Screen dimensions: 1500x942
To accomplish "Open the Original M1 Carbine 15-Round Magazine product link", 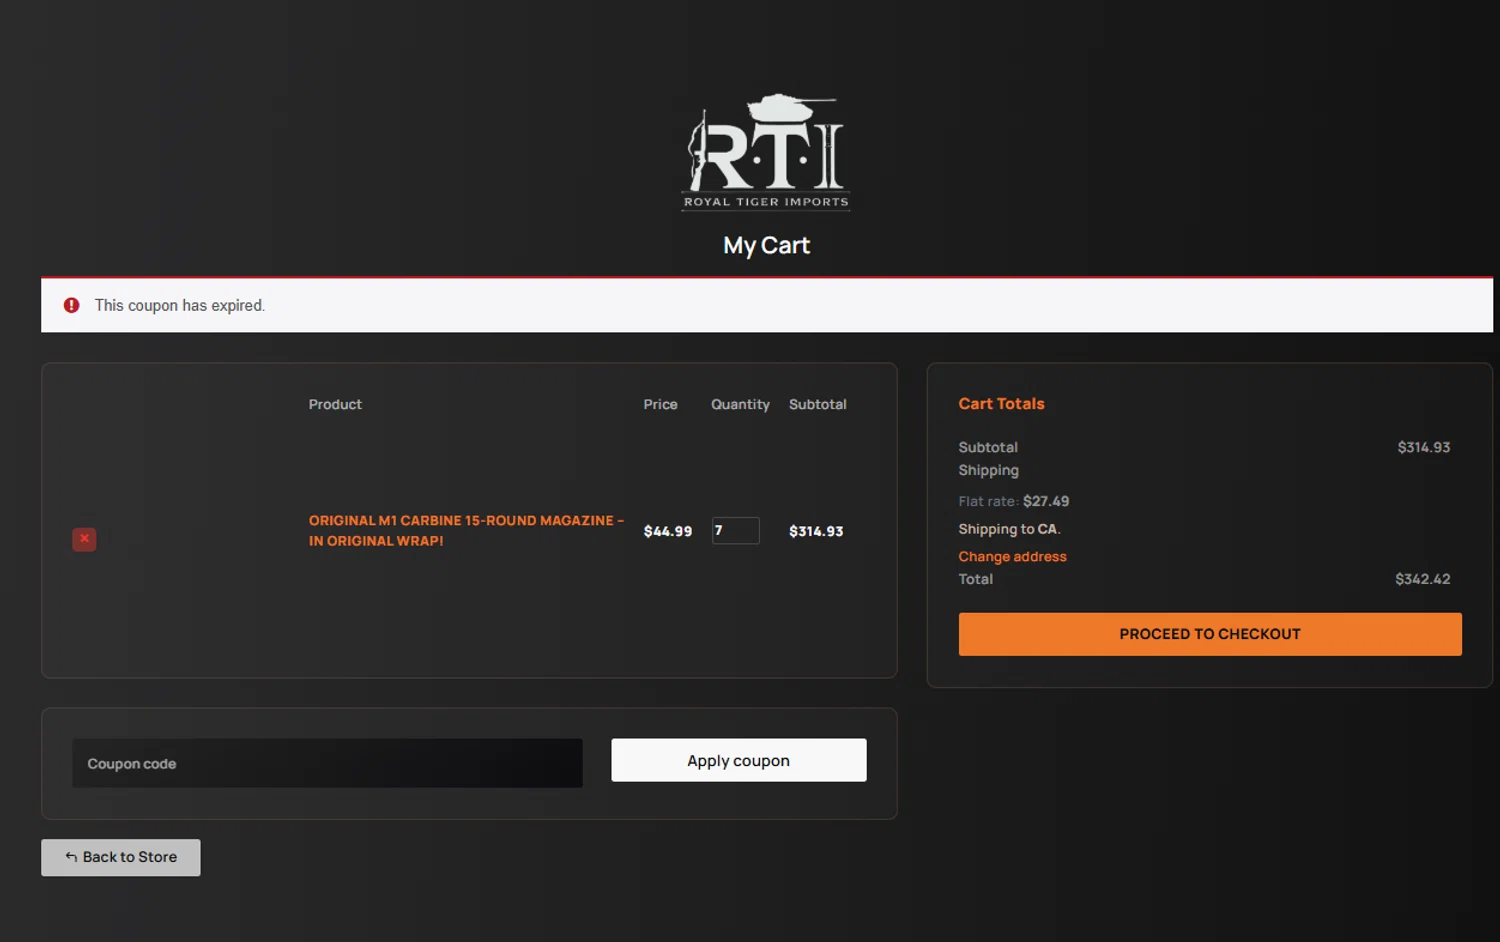I will point(466,531).
